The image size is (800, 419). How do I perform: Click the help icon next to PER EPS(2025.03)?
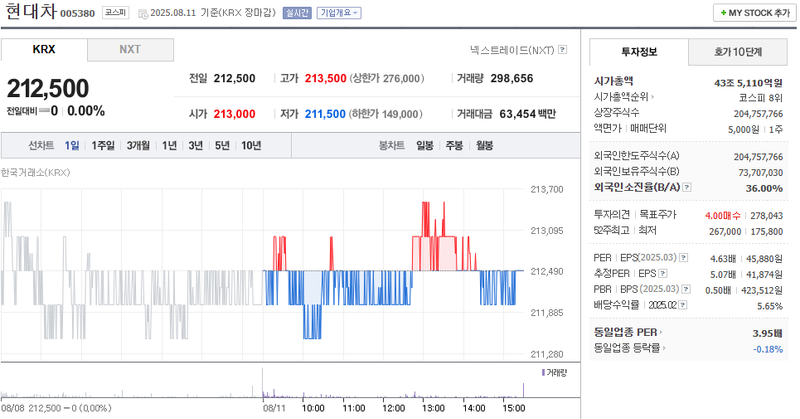tap(683, 258)
